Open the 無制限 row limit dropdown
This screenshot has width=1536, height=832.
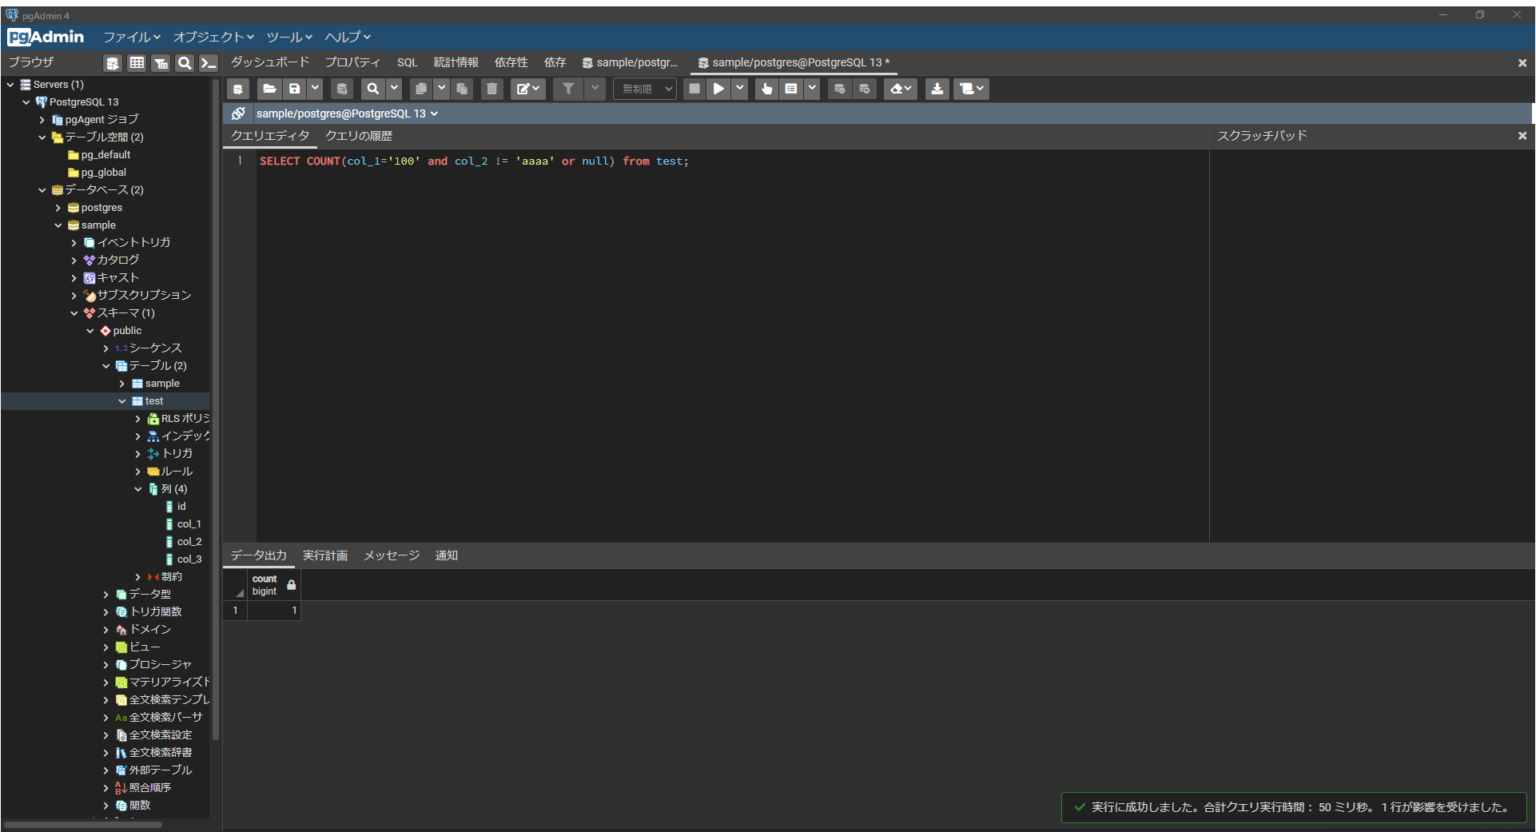tap(644, 89)
